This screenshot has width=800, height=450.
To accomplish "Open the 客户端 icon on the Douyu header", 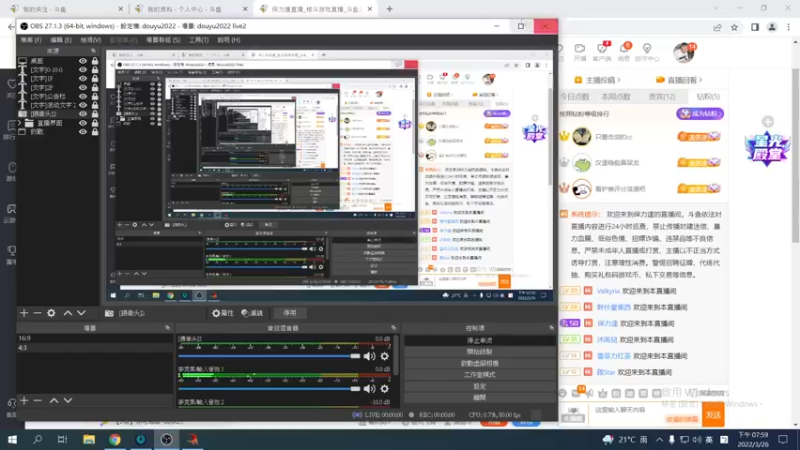I will (602, 52).
